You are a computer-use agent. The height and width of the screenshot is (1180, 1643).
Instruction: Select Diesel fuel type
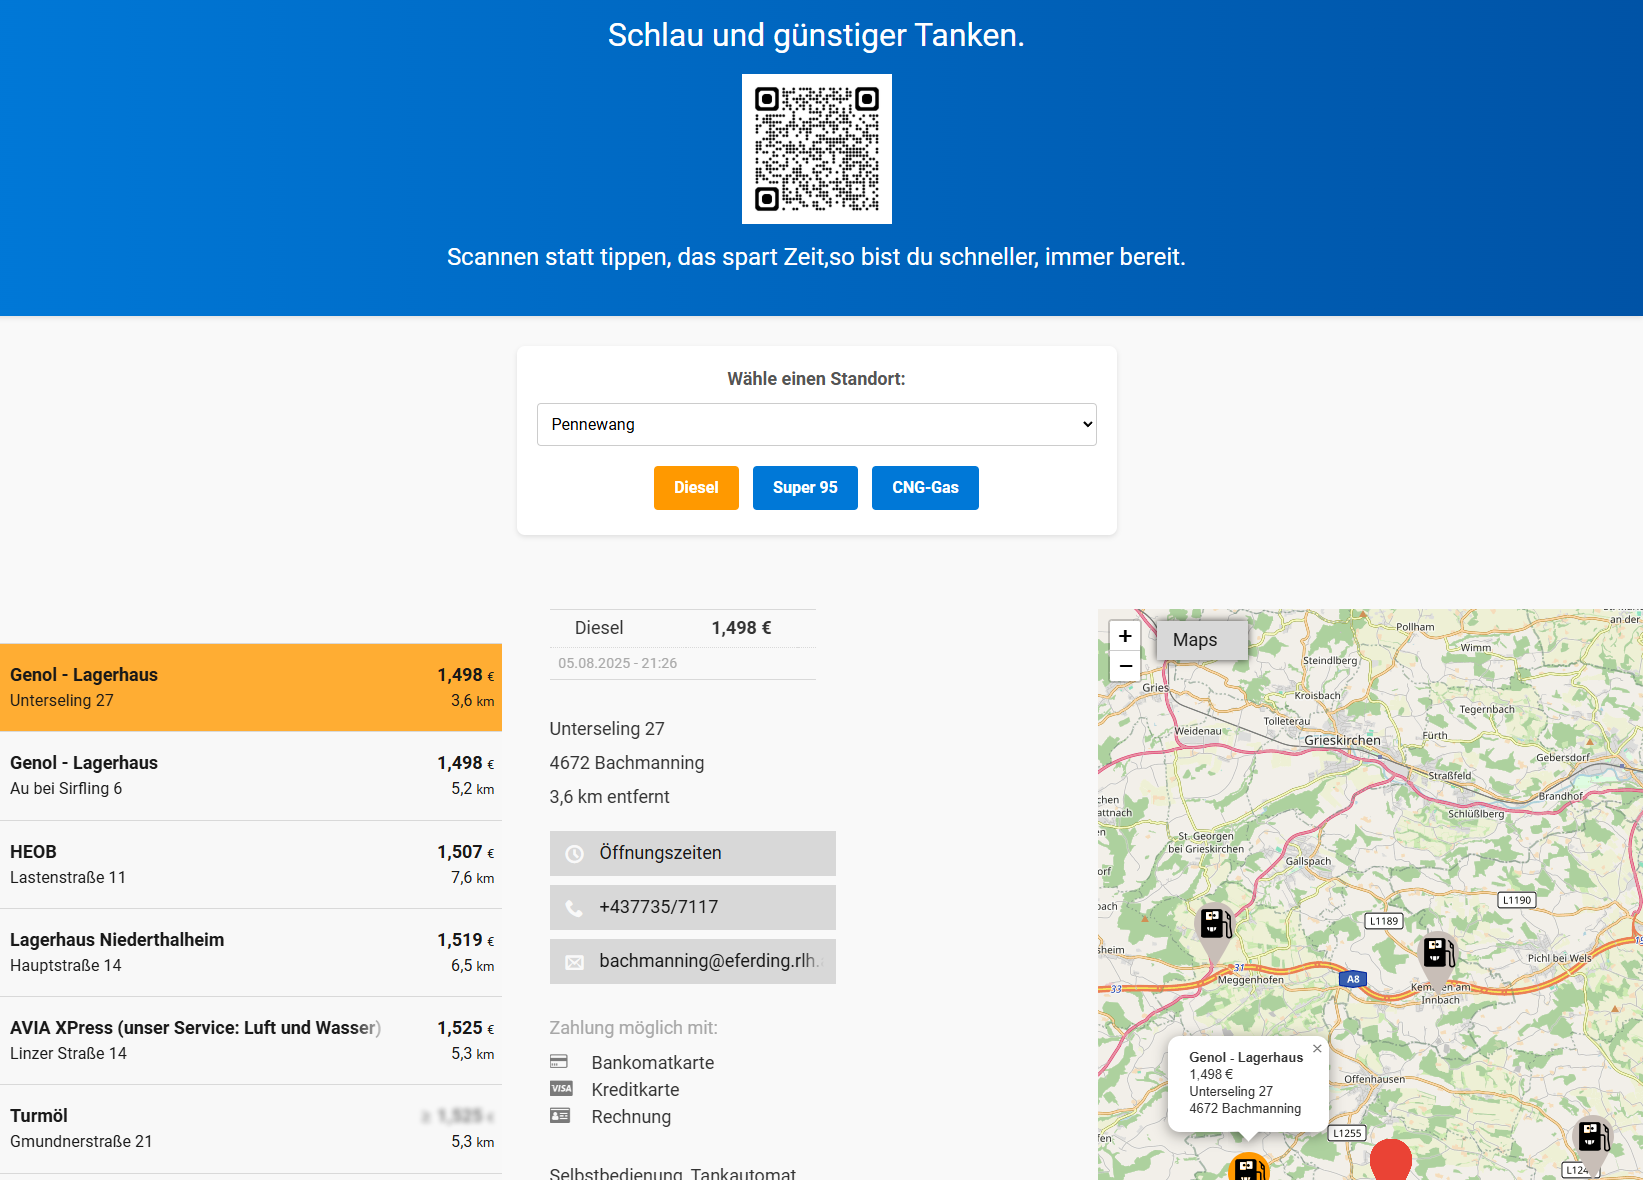696,488
